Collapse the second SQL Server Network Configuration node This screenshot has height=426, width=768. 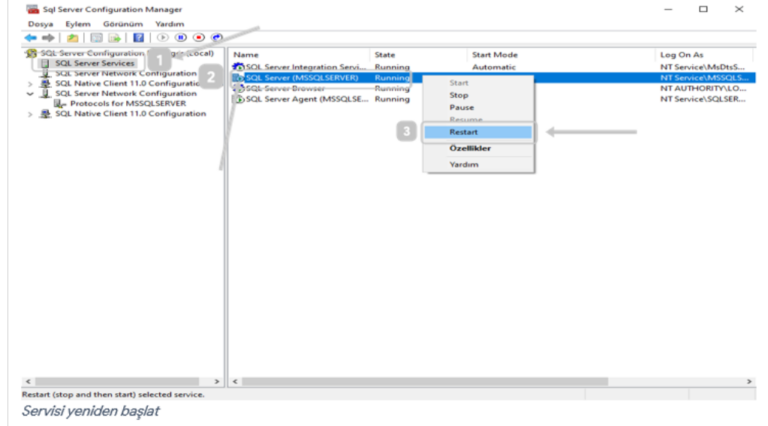pyautogui.click(x=30, y=94)
